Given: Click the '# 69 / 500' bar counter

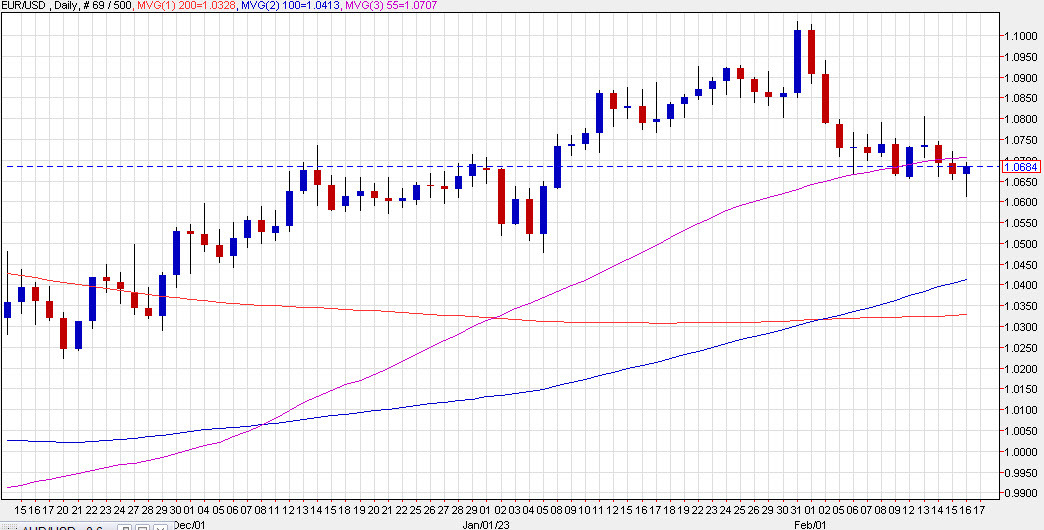Looking at the screenshot, I should click(x=108, y=5).
